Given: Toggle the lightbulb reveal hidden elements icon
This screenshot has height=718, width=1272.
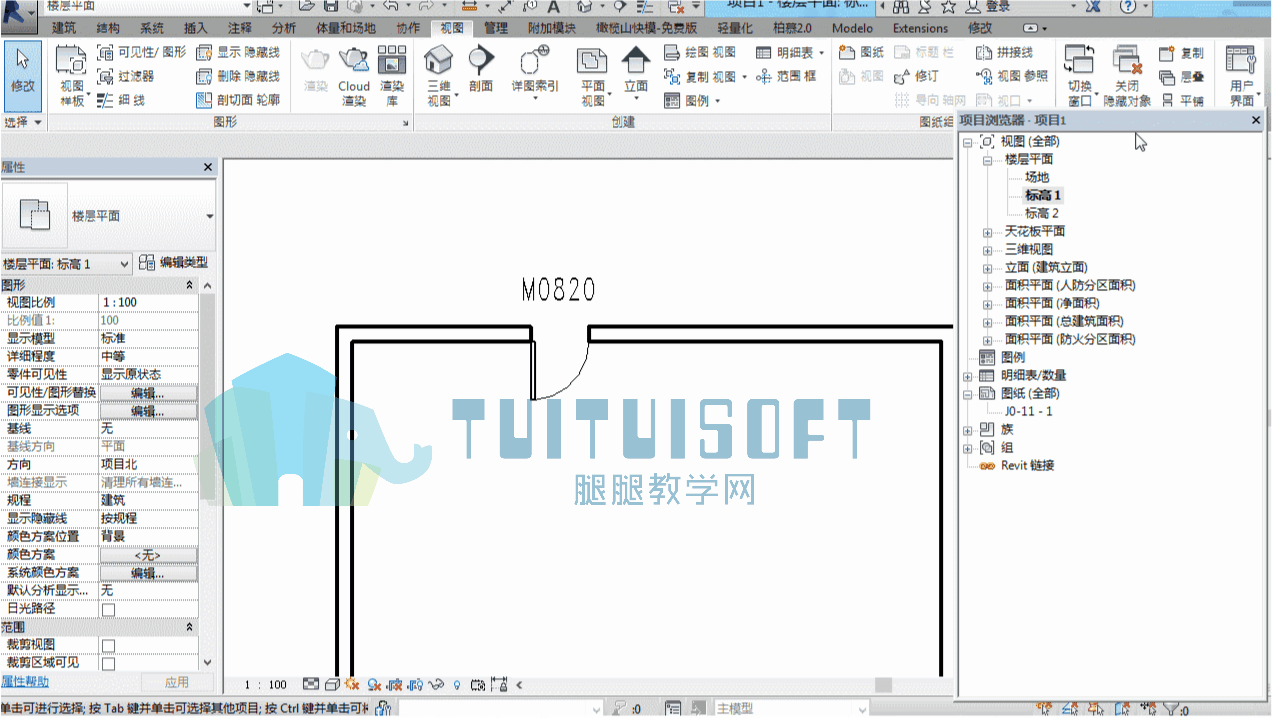Looking at the screenshot, I should tap(458, 685).
